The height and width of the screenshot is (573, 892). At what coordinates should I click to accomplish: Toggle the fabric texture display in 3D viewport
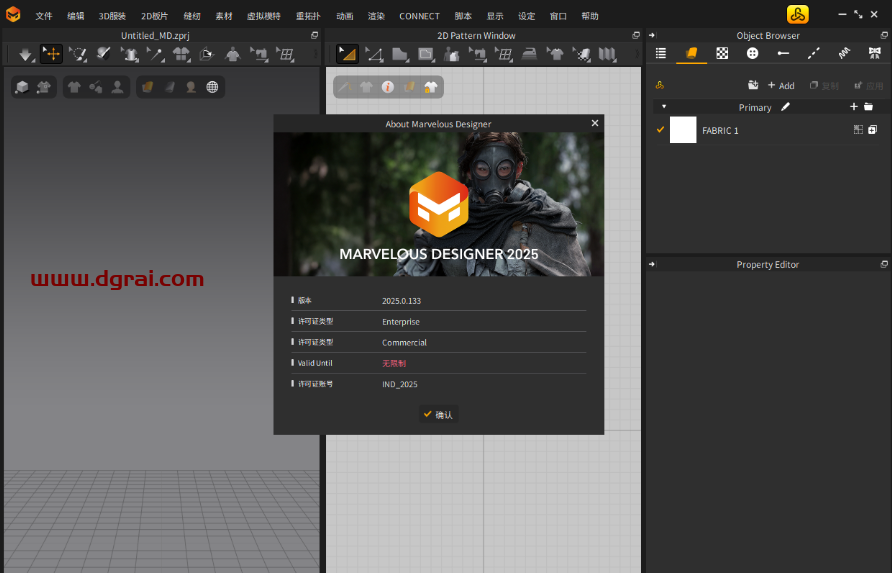coord(147,87)
